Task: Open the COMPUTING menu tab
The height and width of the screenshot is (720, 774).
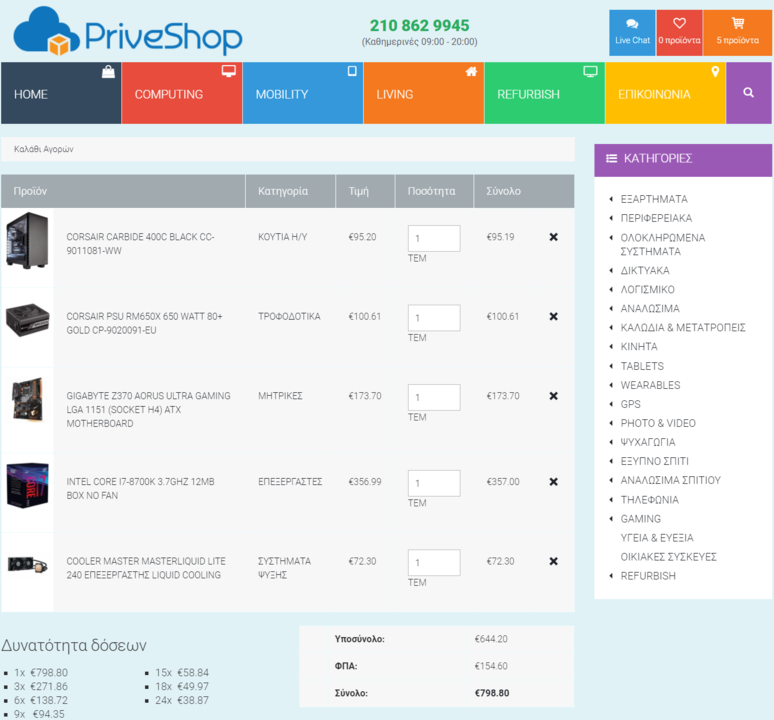Action: pos(182,93)
